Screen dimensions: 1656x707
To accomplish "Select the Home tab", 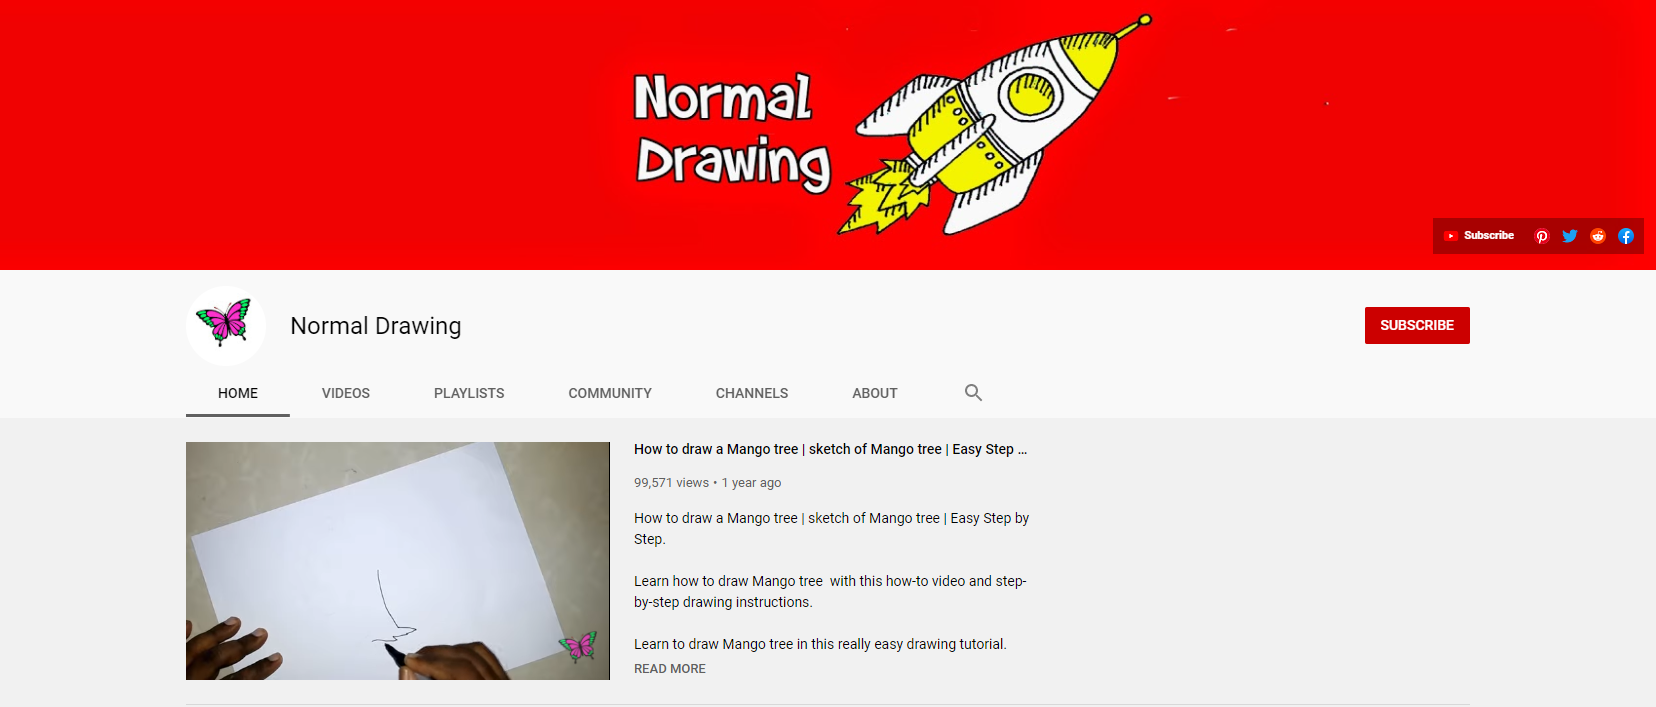I will click(x=238, y=393).
